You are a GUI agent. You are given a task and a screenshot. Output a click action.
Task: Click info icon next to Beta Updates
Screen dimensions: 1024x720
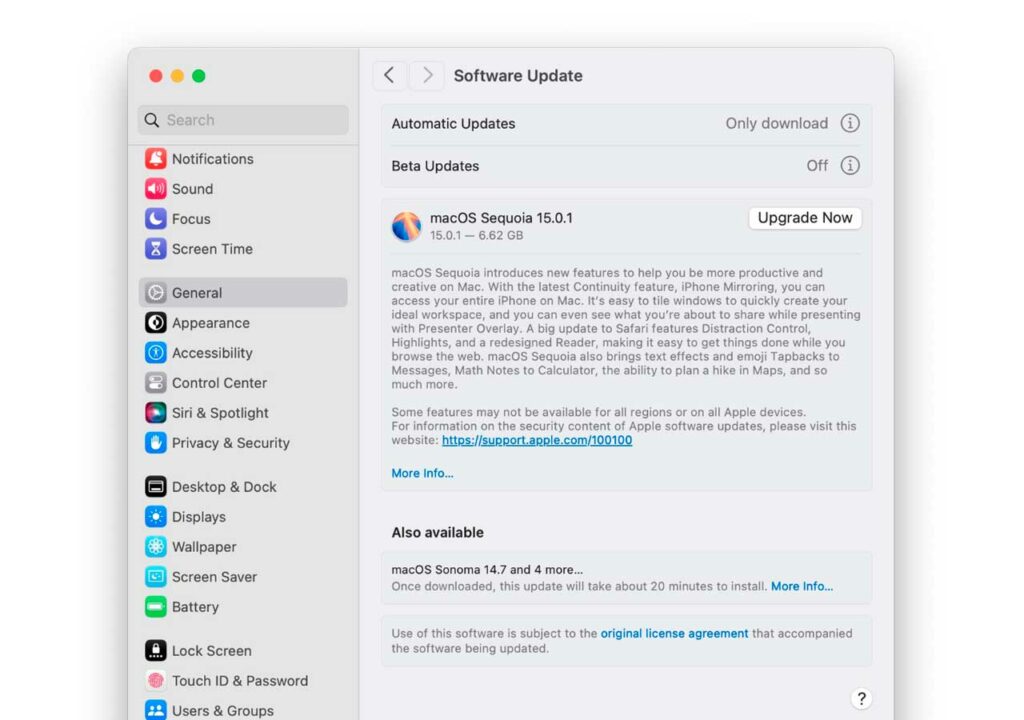tap(850, 166)
